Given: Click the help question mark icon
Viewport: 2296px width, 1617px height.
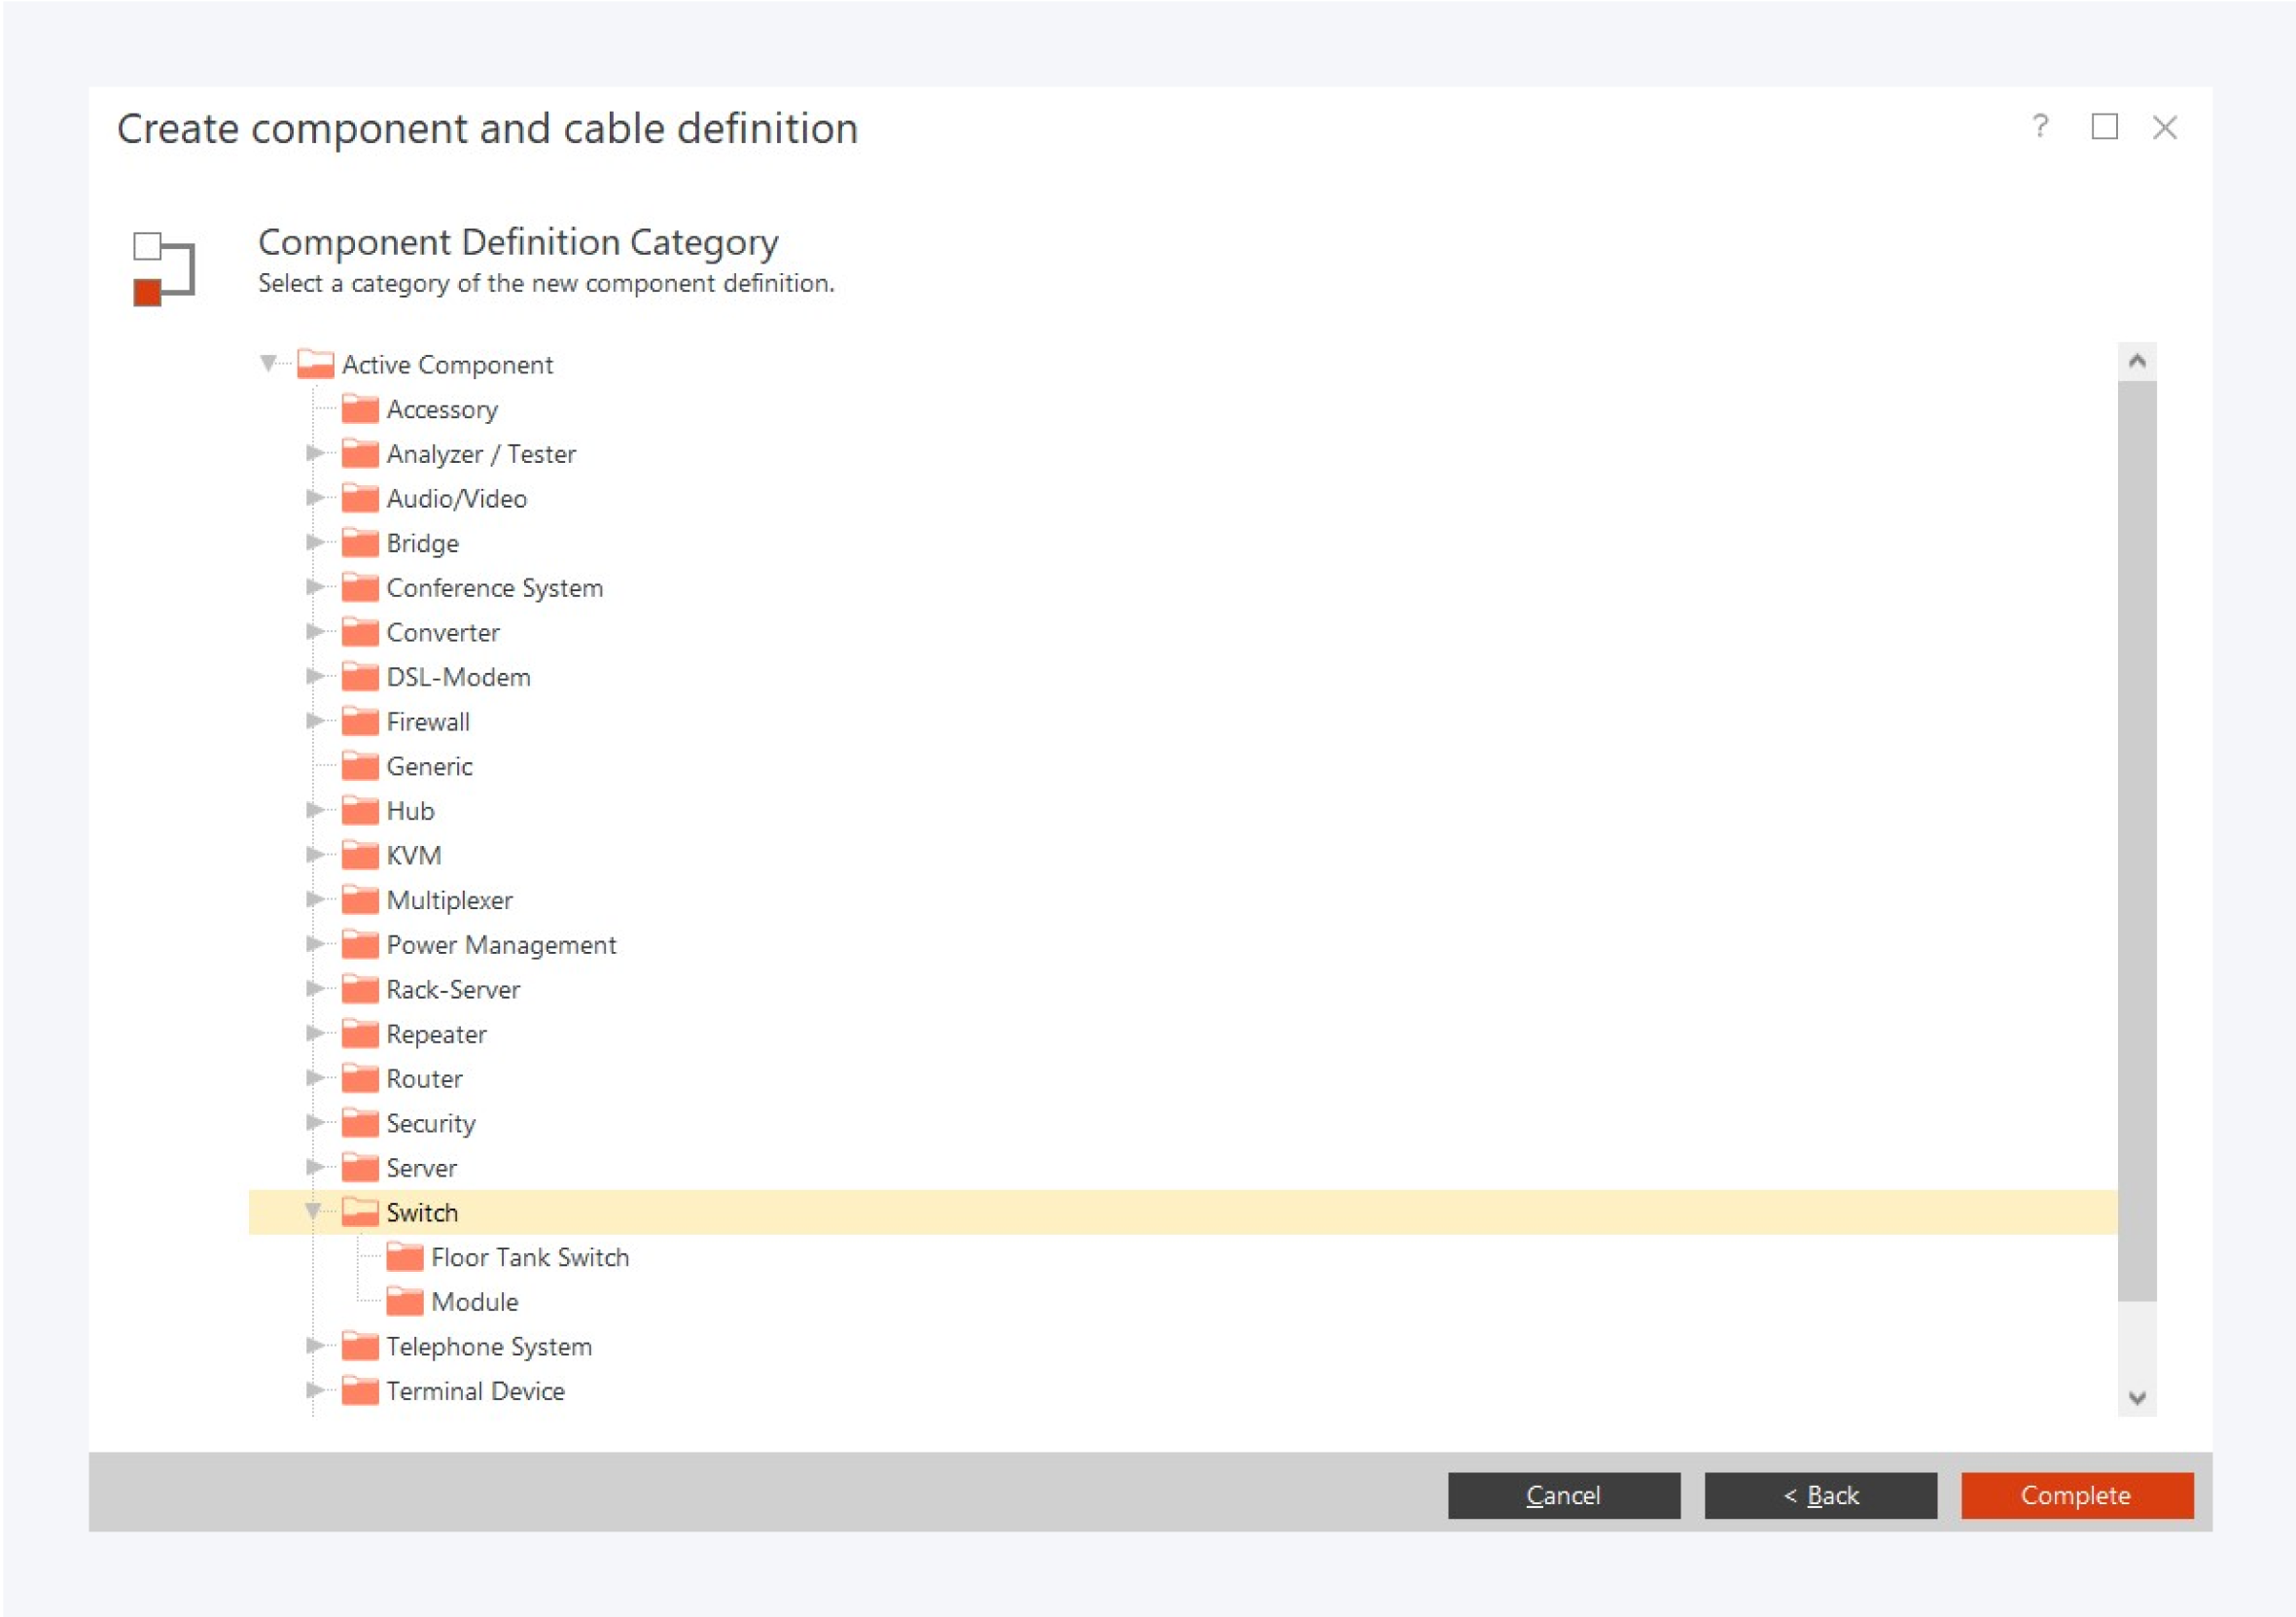Looking at the screenshot, I should [x=2039, y=127].
